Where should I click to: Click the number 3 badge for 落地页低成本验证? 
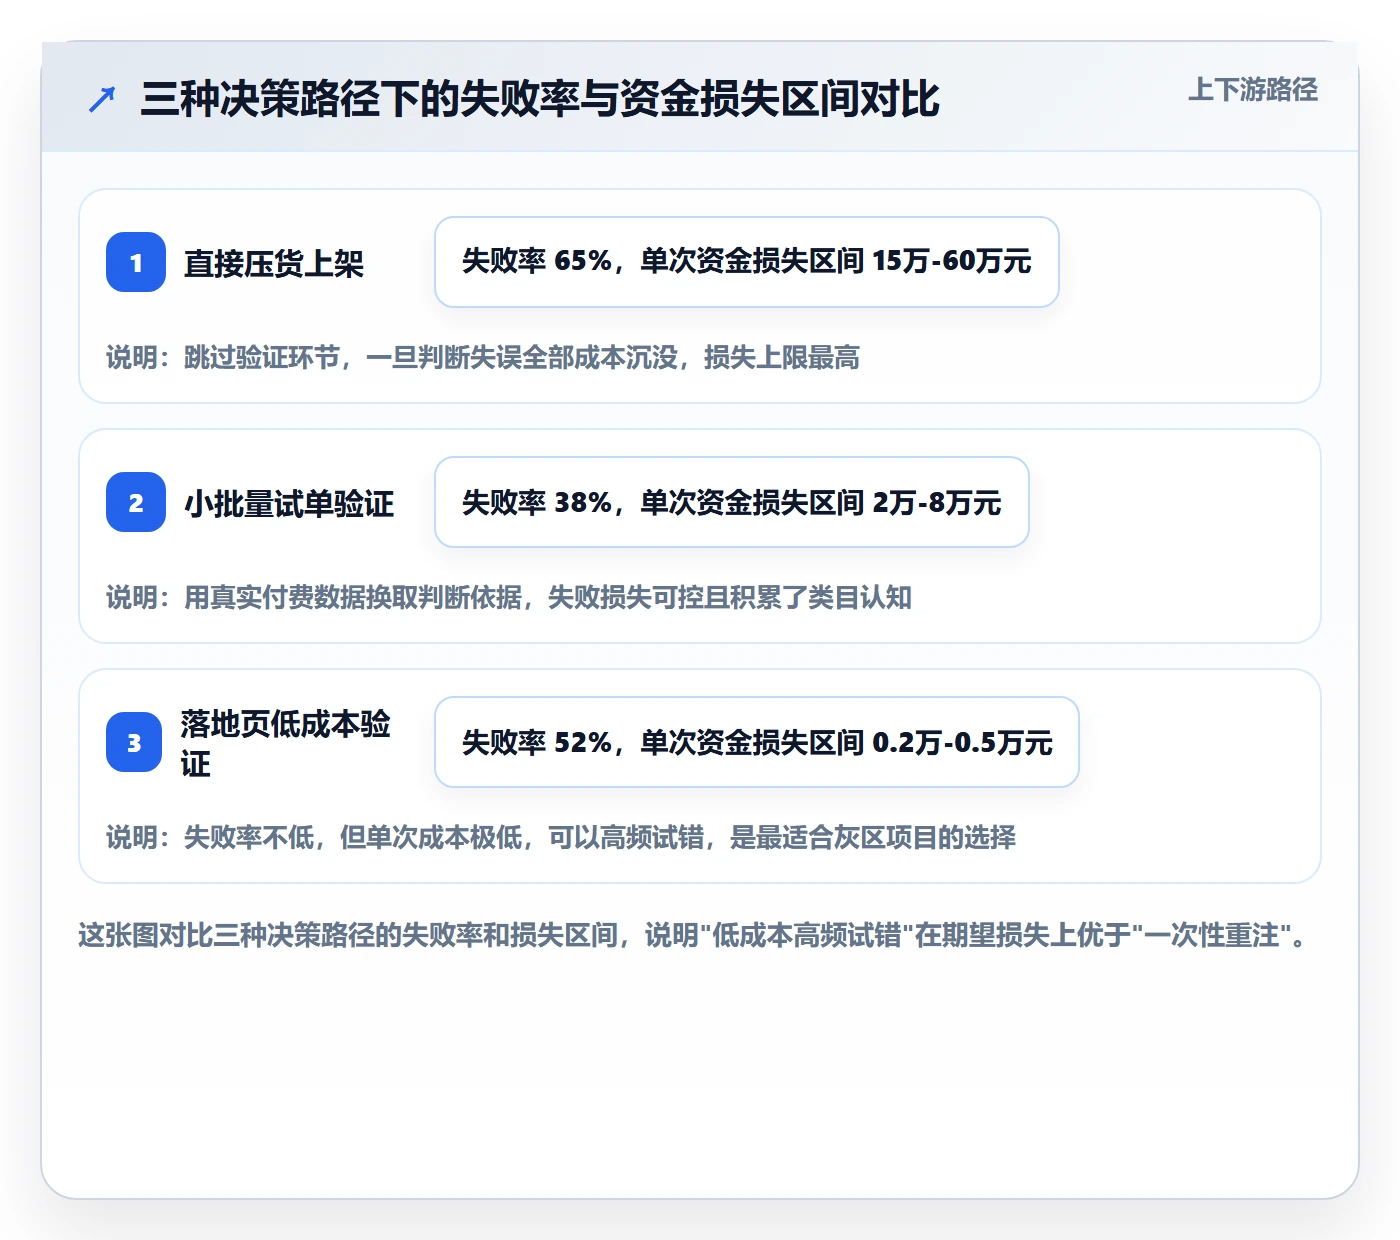(x=134, y=742)
